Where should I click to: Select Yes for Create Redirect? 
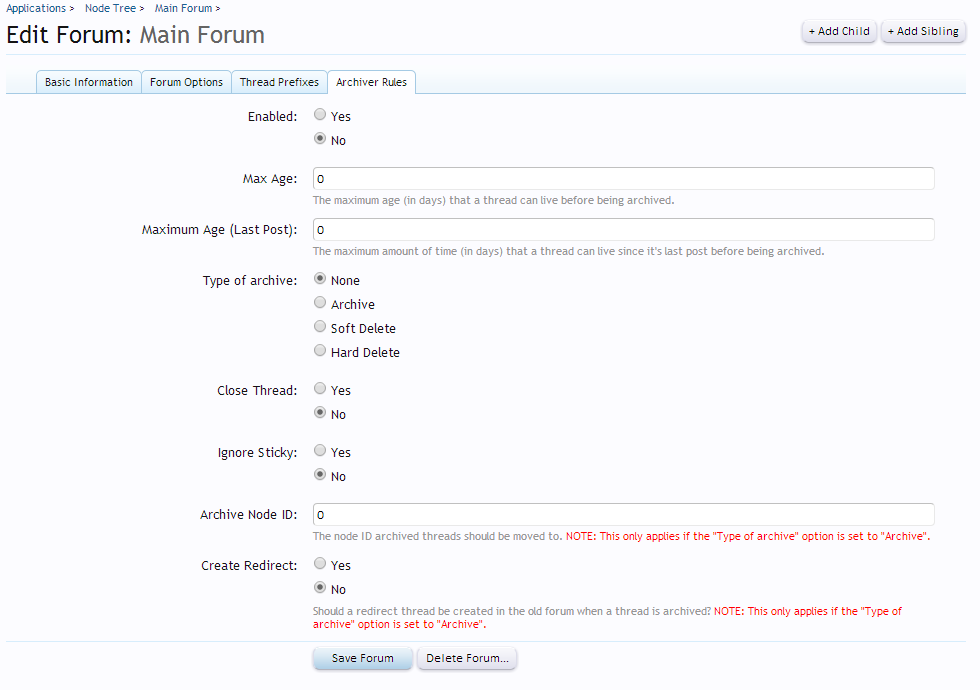pos(320,565)
